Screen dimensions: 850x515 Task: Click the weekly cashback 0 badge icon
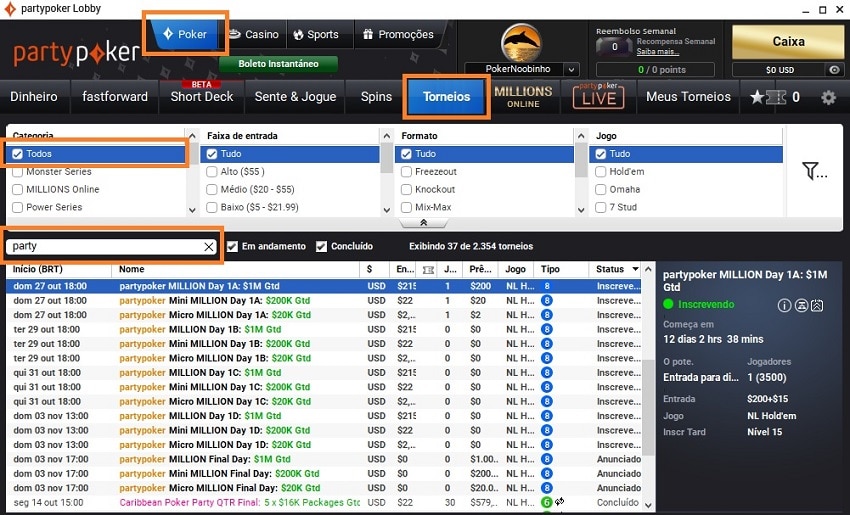click(x=614, y=47)
